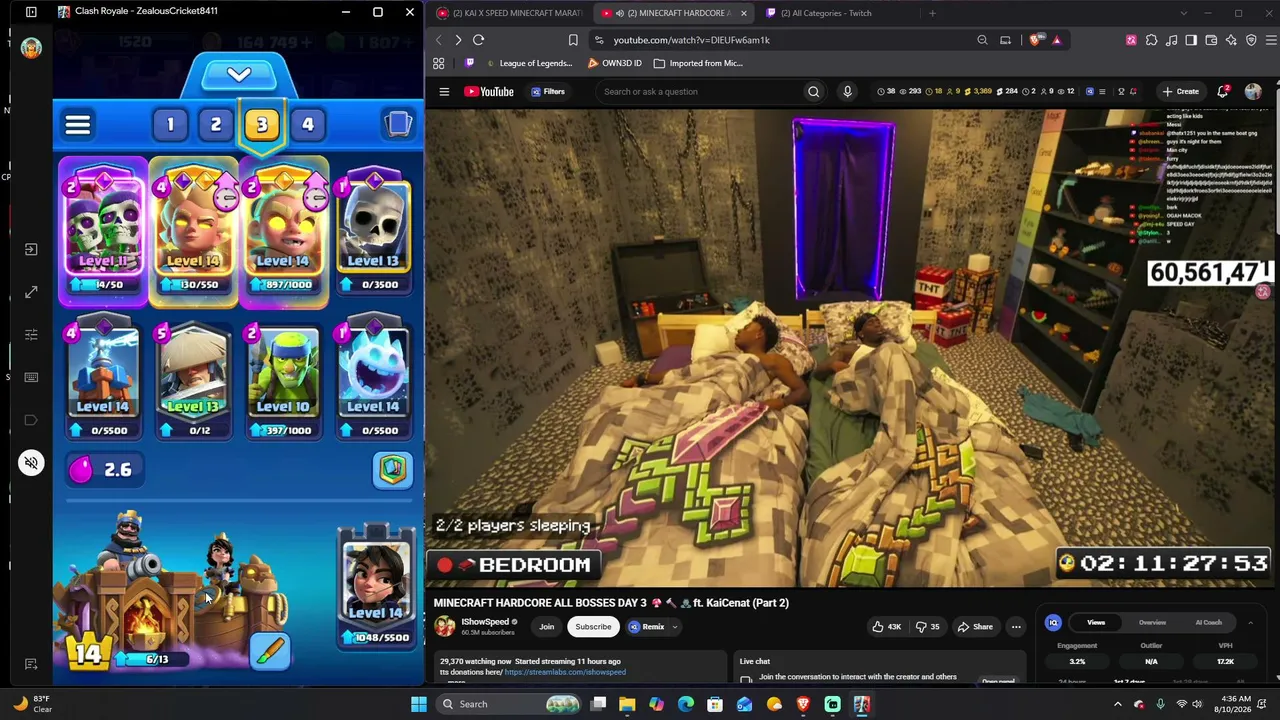Open the Imported from Microsoft bookmarks folder
This screenshot has height=720, width=1280.
pyautogui.click(x=698, y=63)
